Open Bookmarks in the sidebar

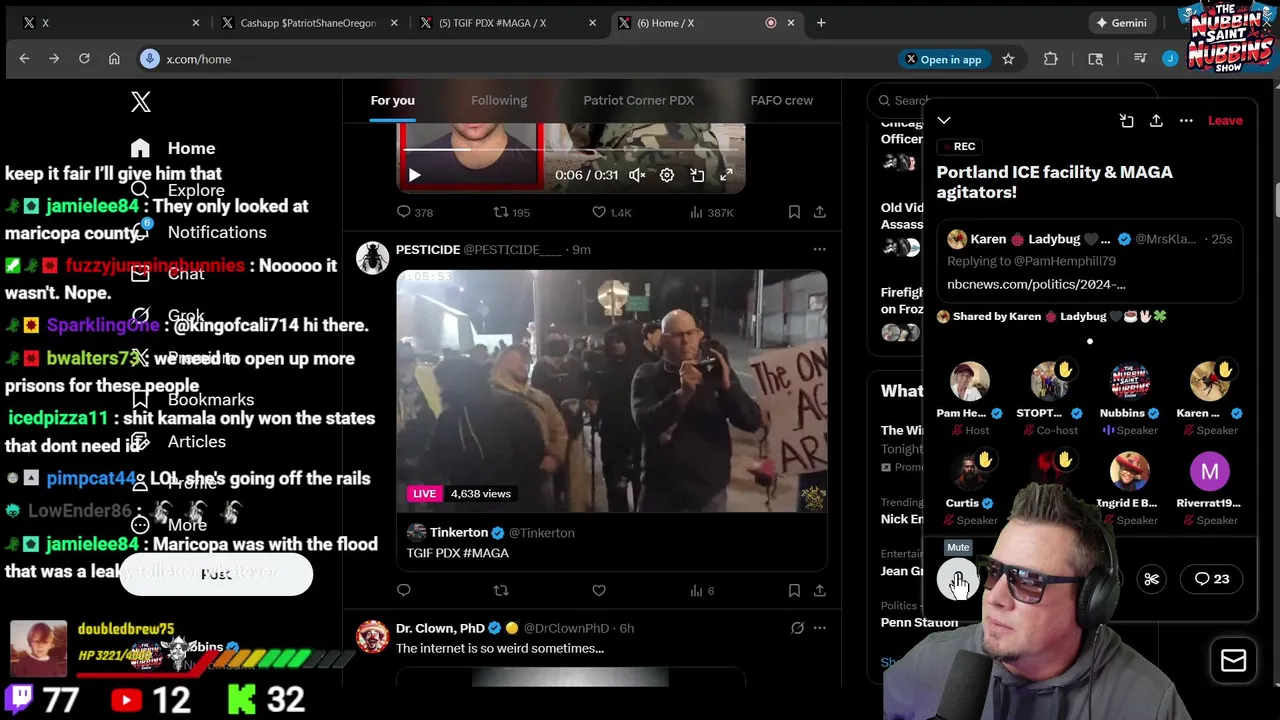[192, 399]
